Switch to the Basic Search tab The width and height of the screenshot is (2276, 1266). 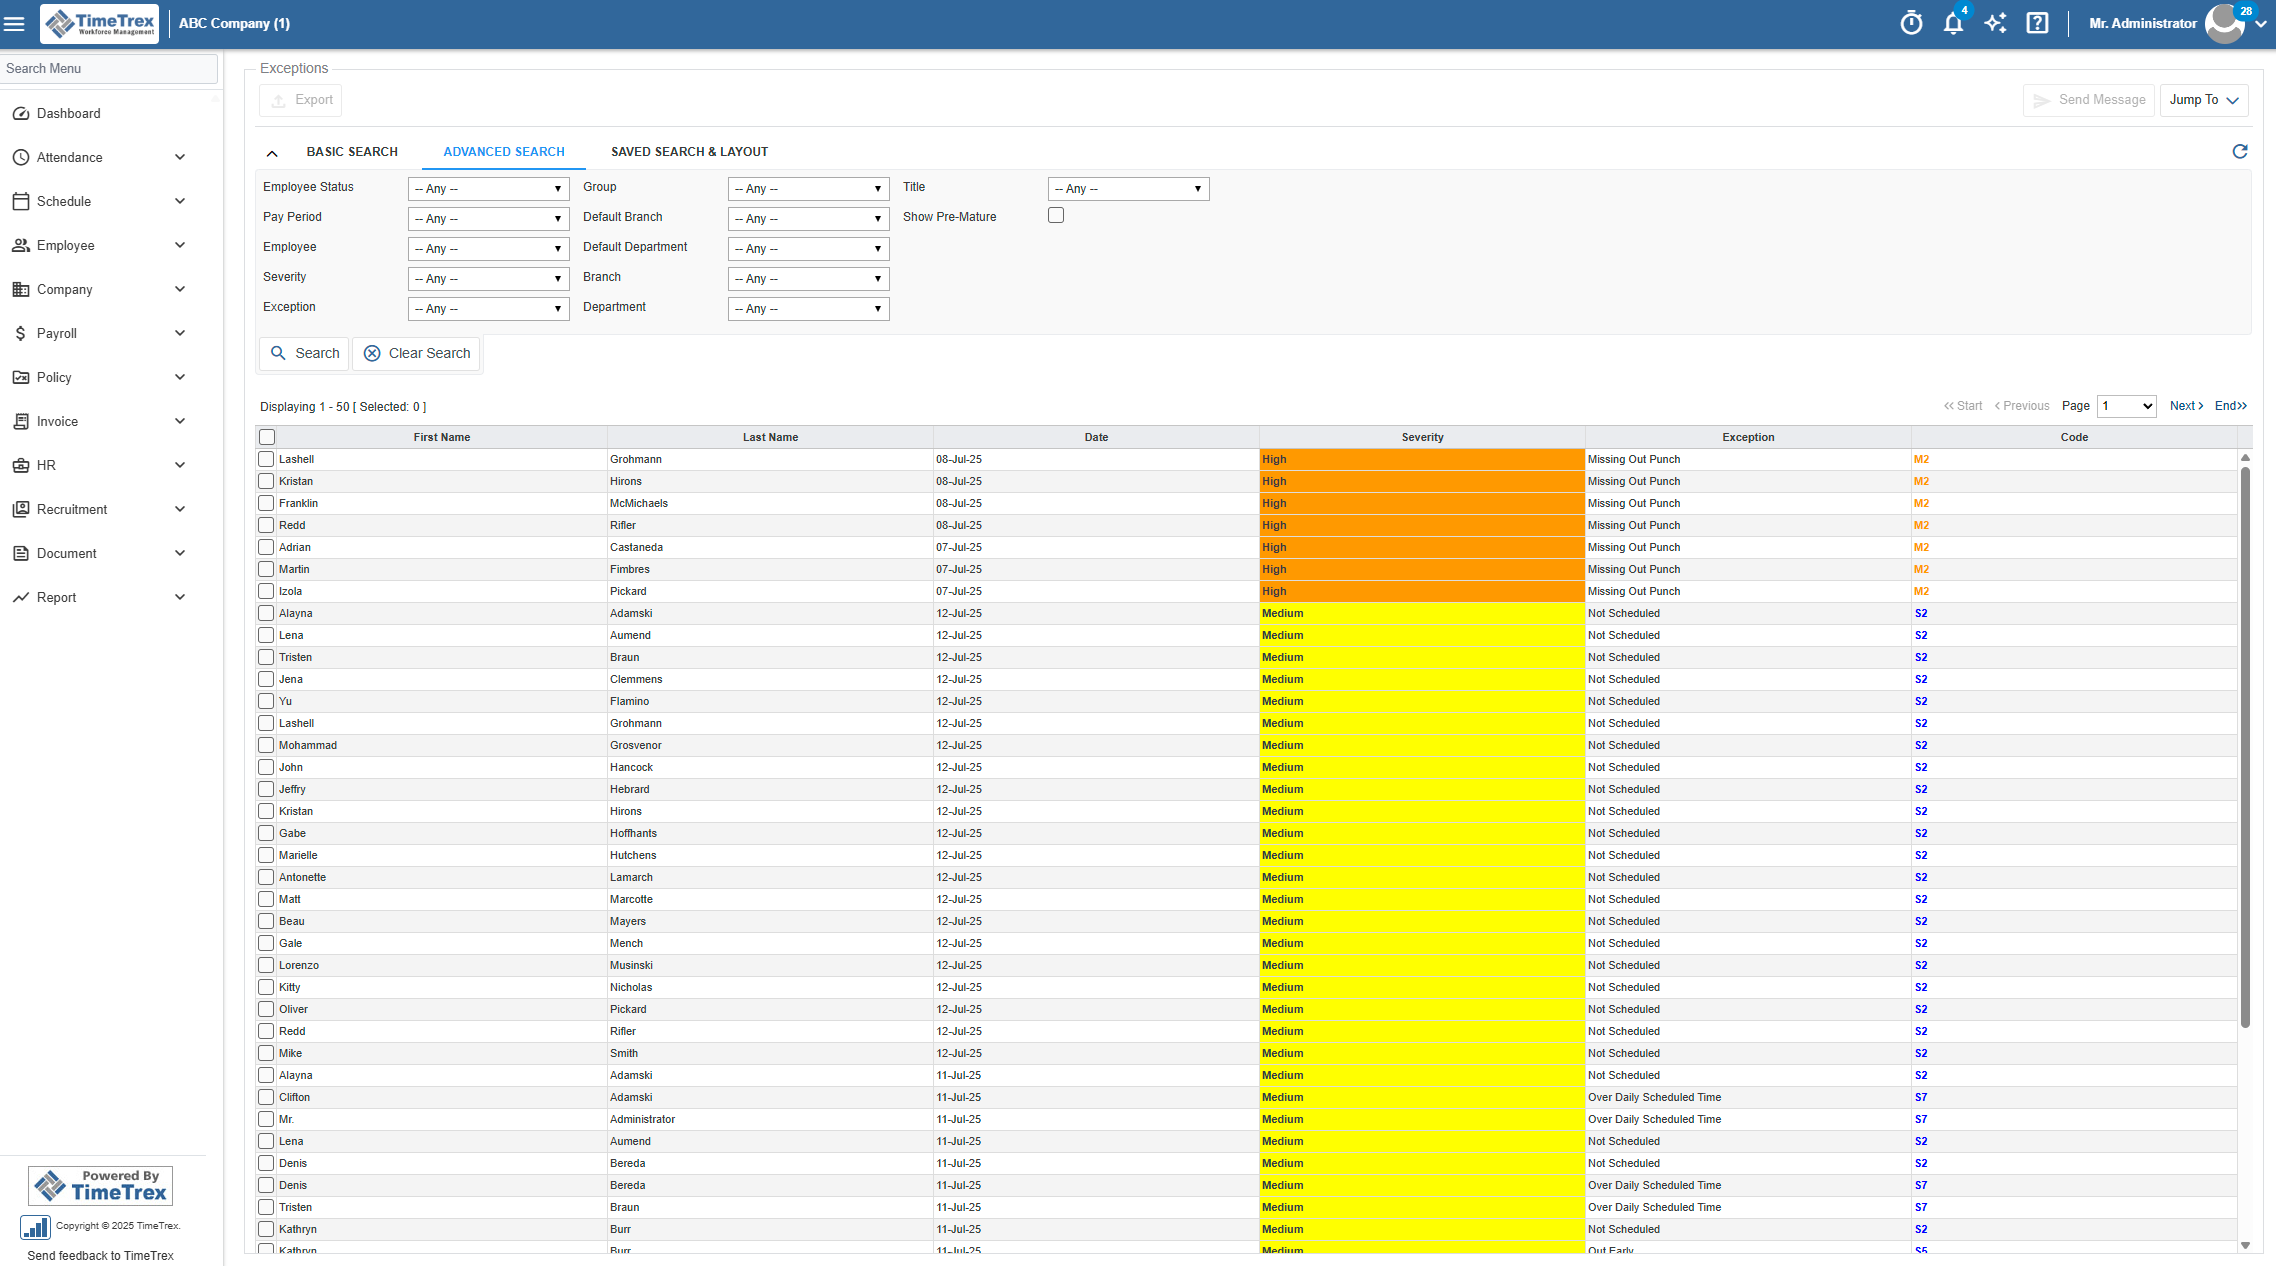pyautogui.click(x=352, y=151)
